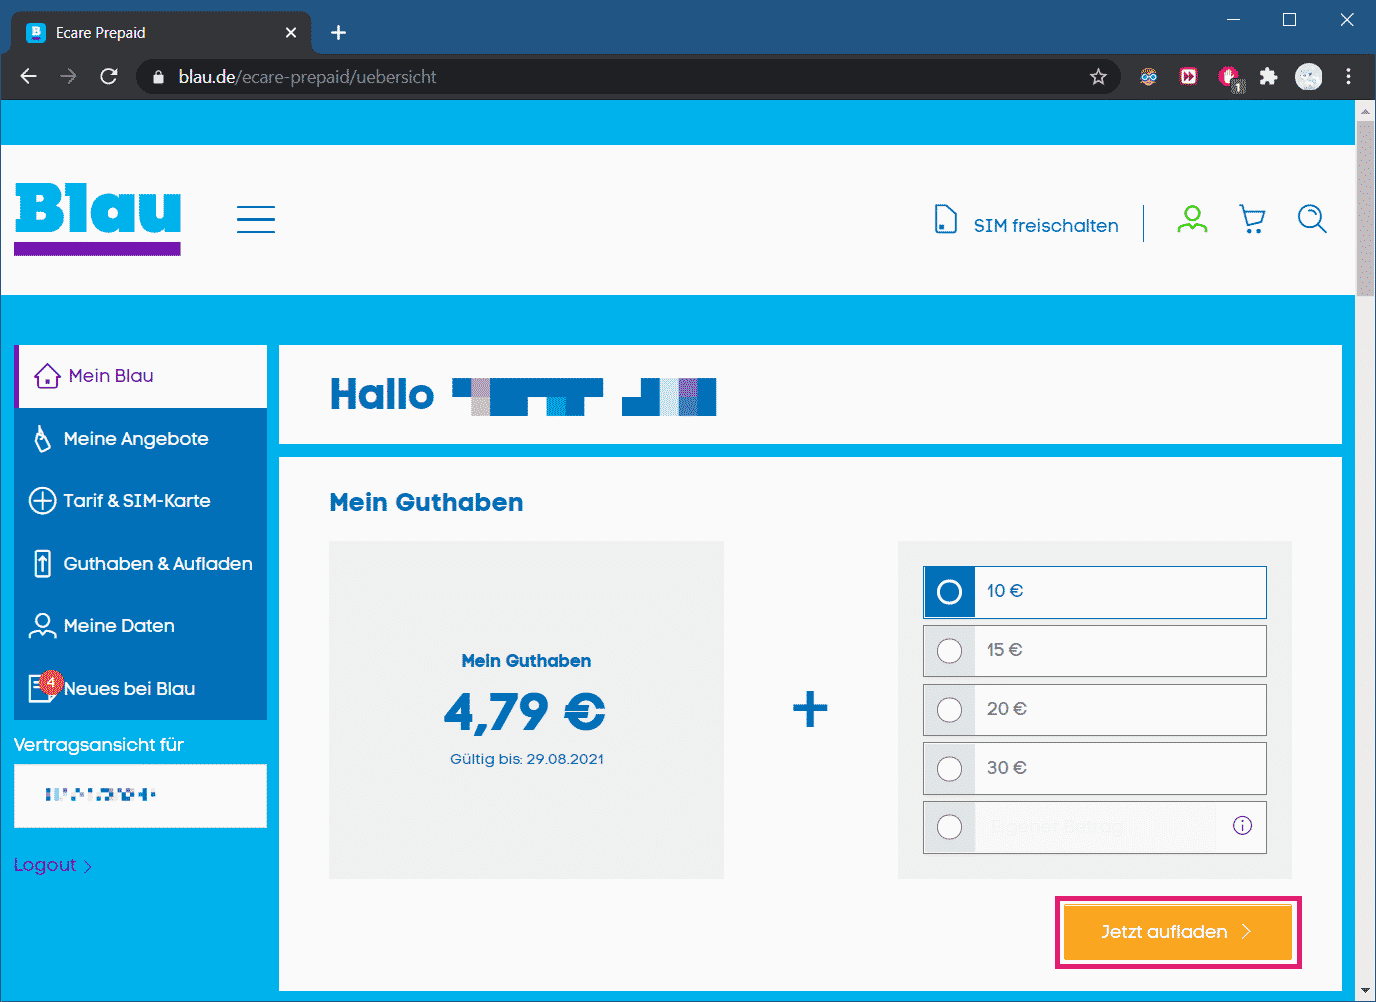Viewport: 1376px width, 1002px height.
Task: Go back with browser back arrow
Action: tap(28, 77)
